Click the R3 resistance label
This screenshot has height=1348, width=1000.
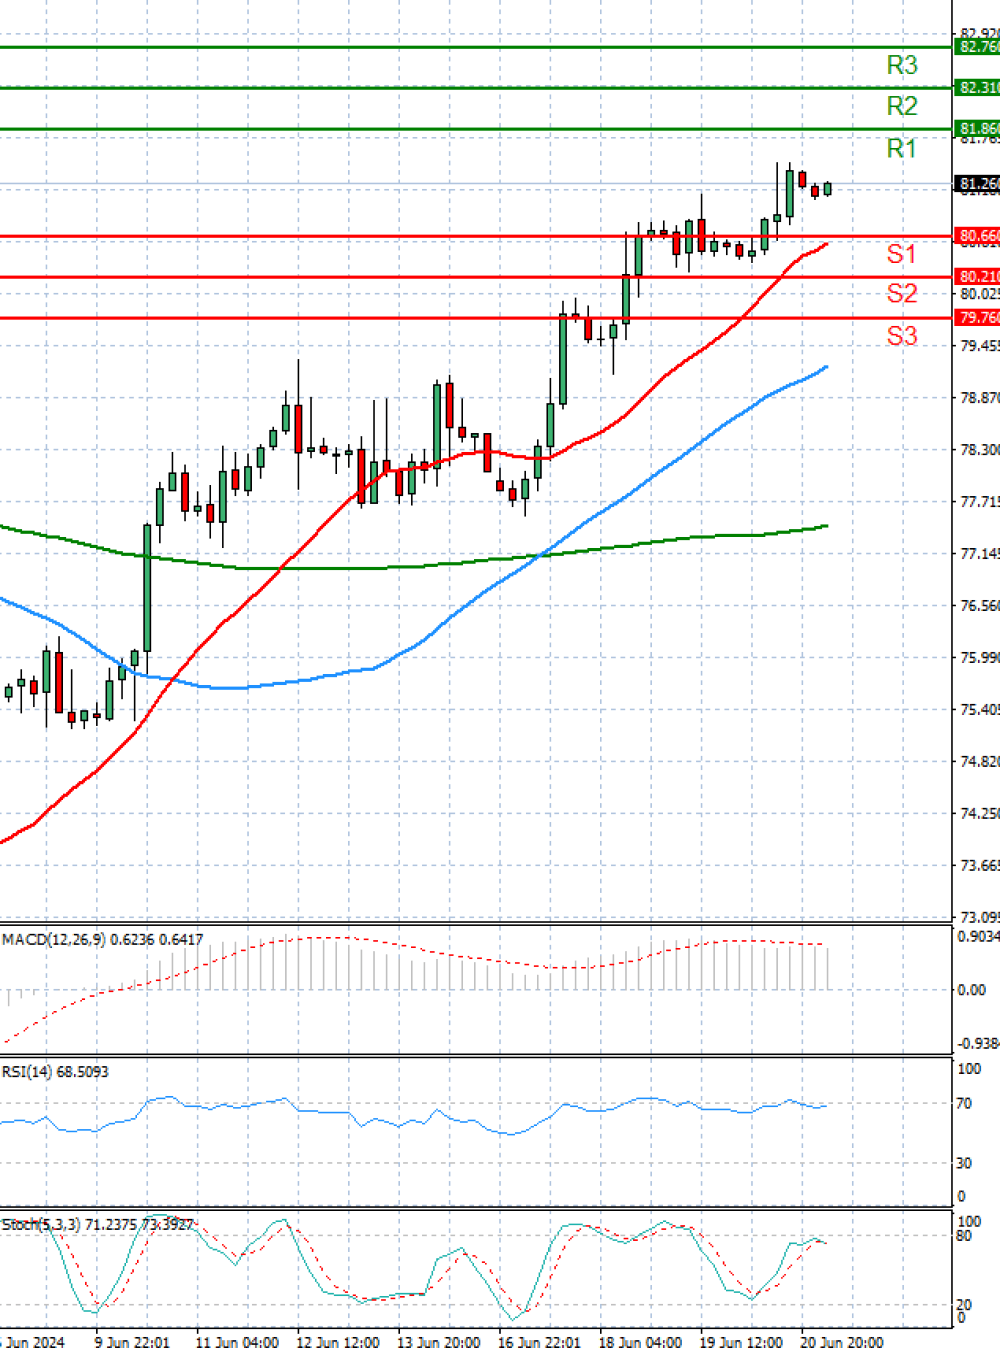pyautogui.click(x=901, y=65)
